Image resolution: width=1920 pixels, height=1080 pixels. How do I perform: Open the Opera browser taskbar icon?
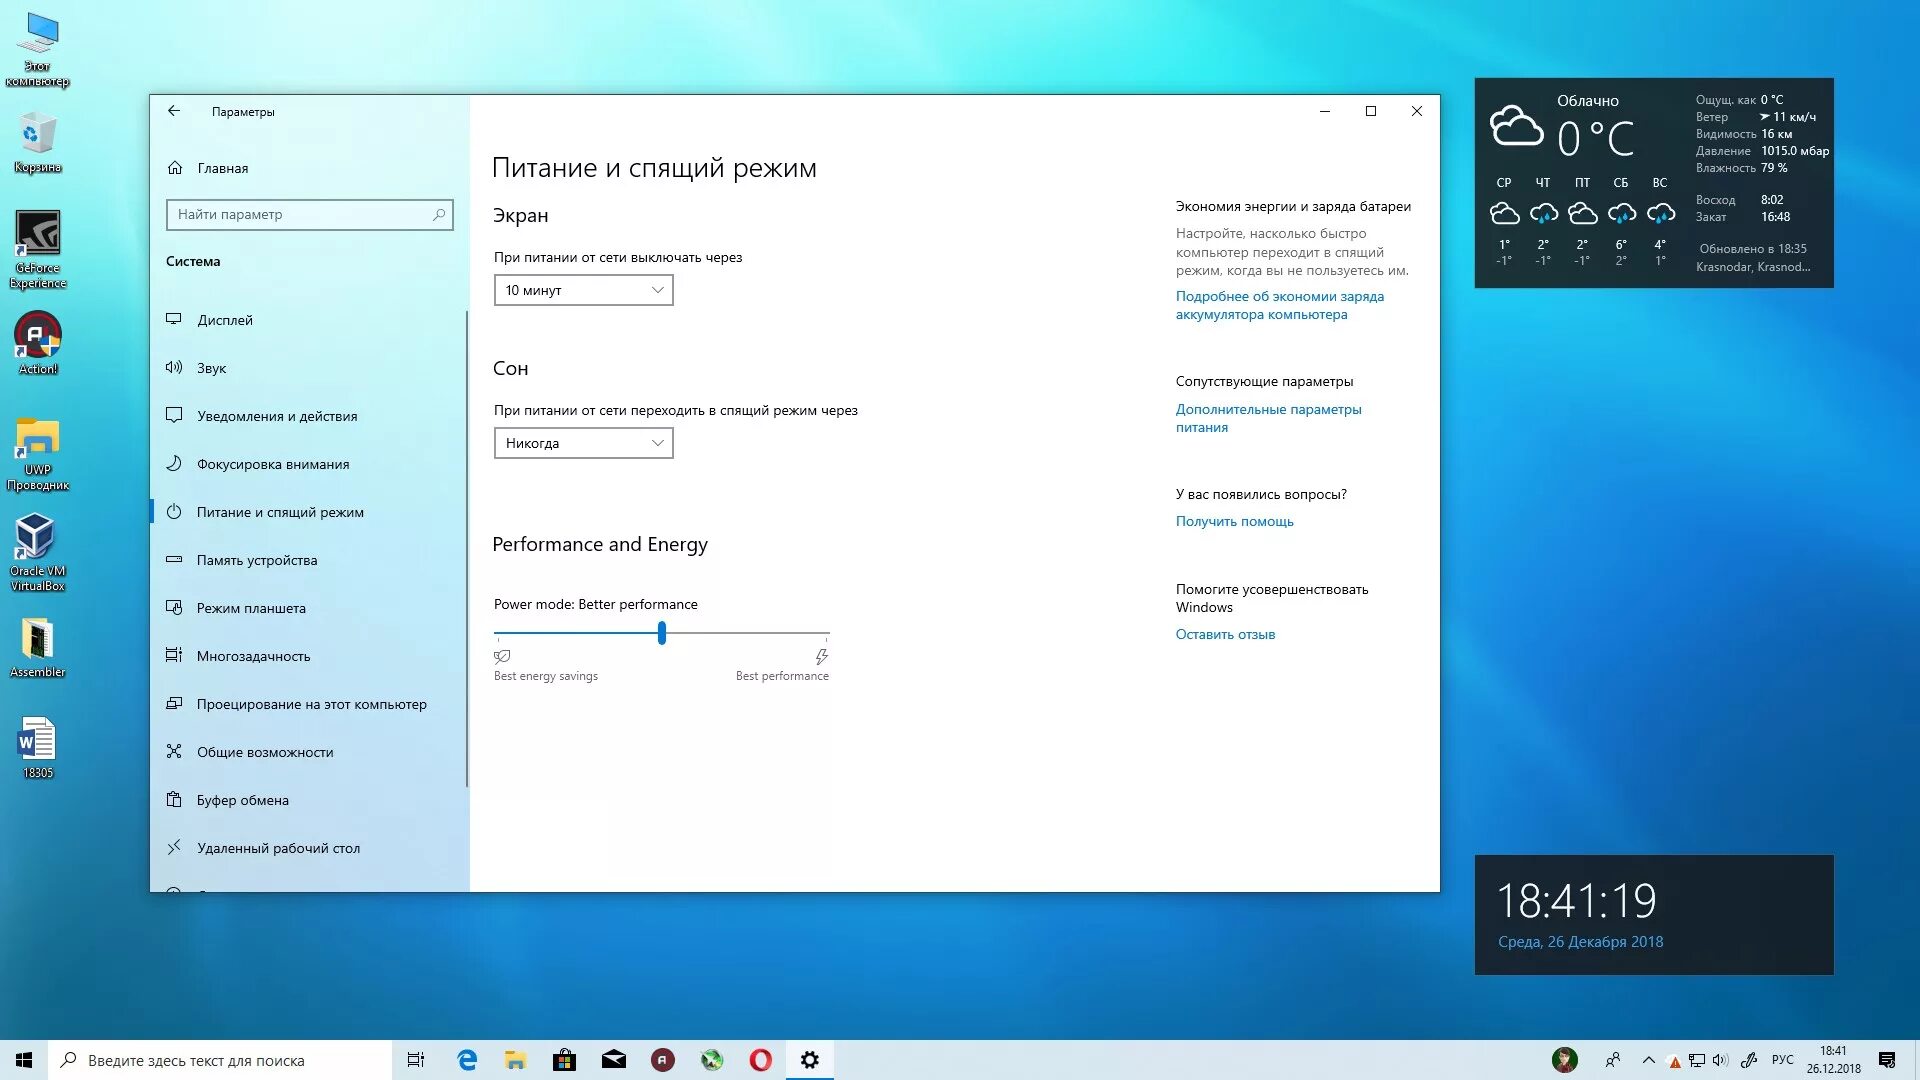point(760,1060)
